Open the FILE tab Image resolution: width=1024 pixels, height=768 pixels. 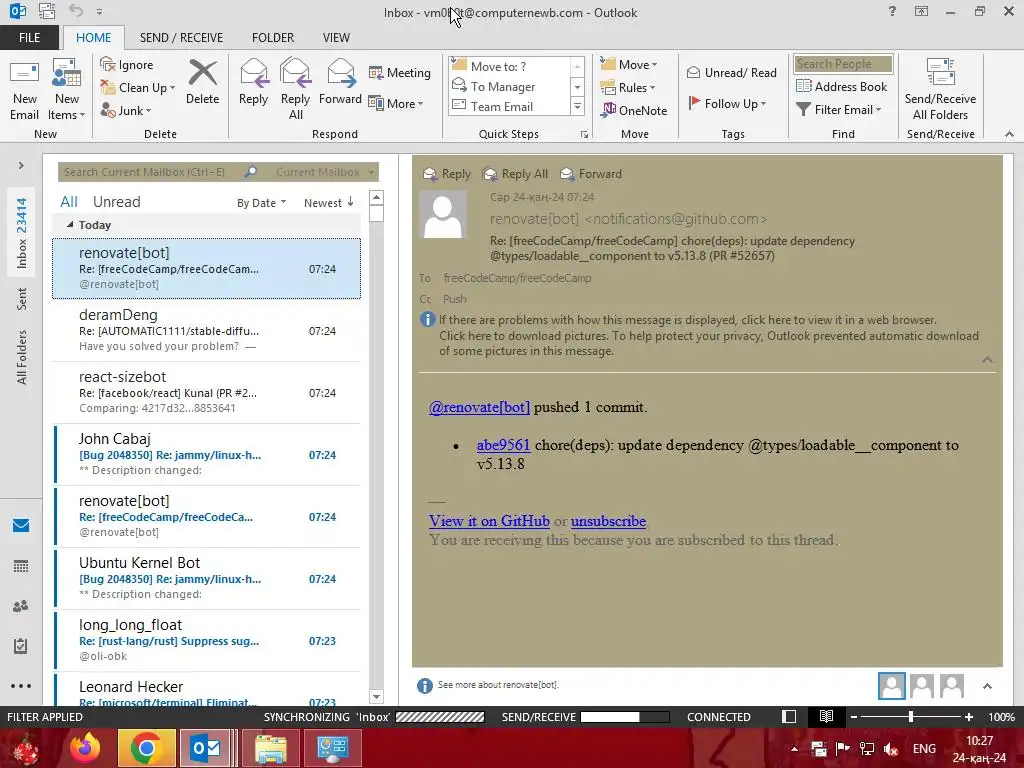pyautogui.click(x=29, y=37)
